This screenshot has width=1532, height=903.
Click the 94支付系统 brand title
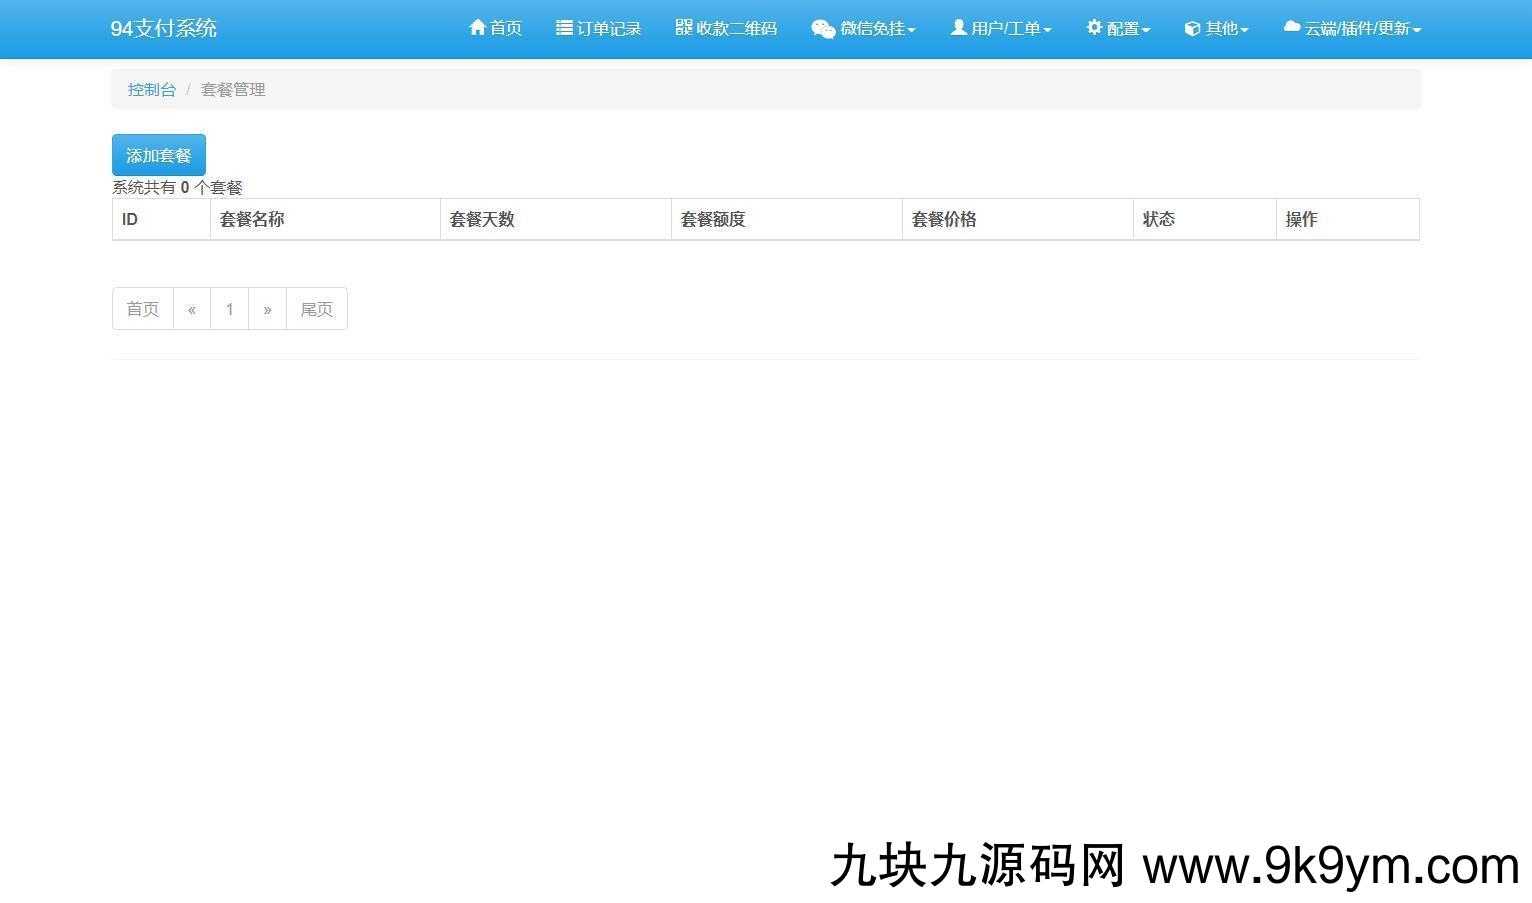click(x=164, y=28)
